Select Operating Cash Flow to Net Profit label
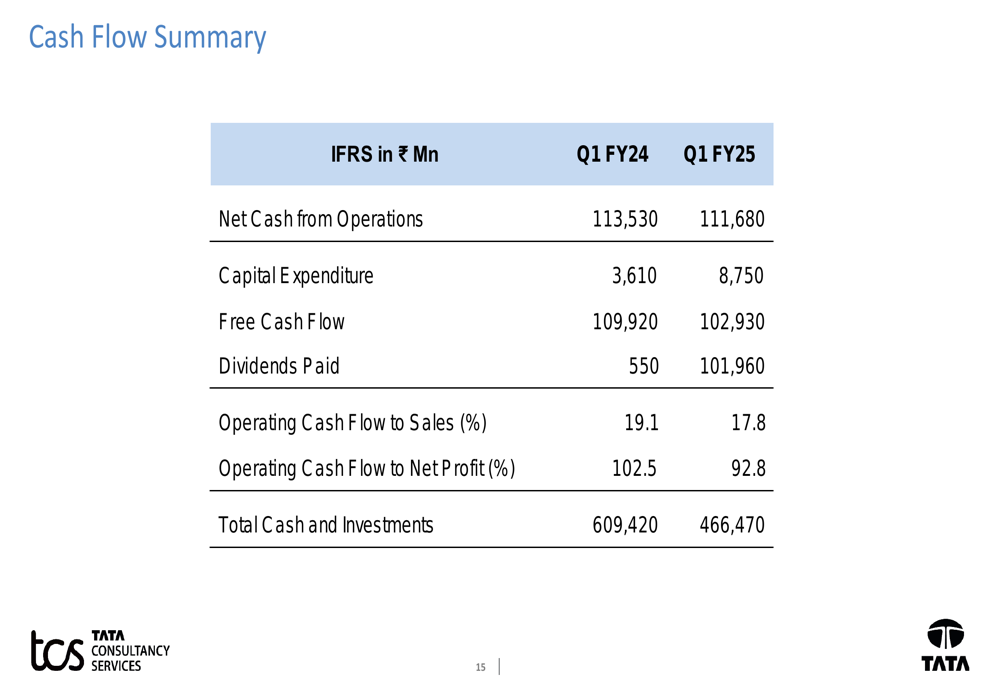The height and width of the screenshot is (685, 1000). coord(366,468)
